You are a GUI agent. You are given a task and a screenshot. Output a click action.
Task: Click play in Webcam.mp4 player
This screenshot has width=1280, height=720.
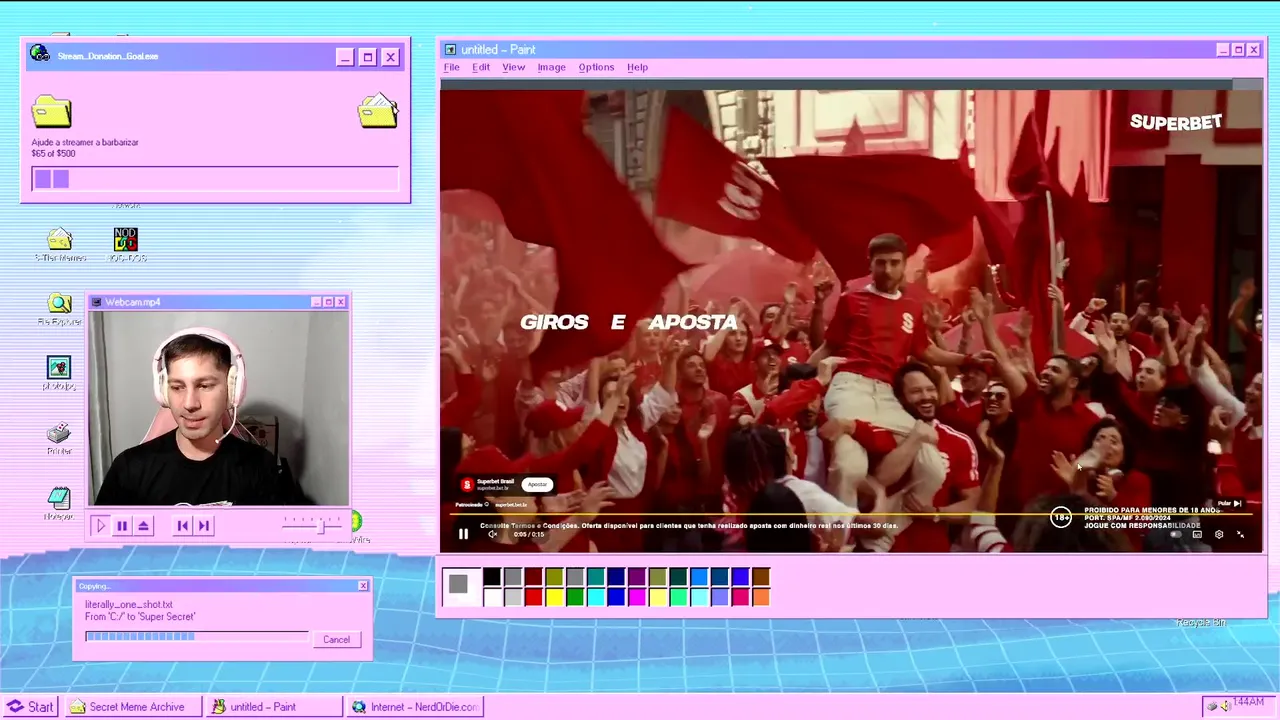coord(100,525)
